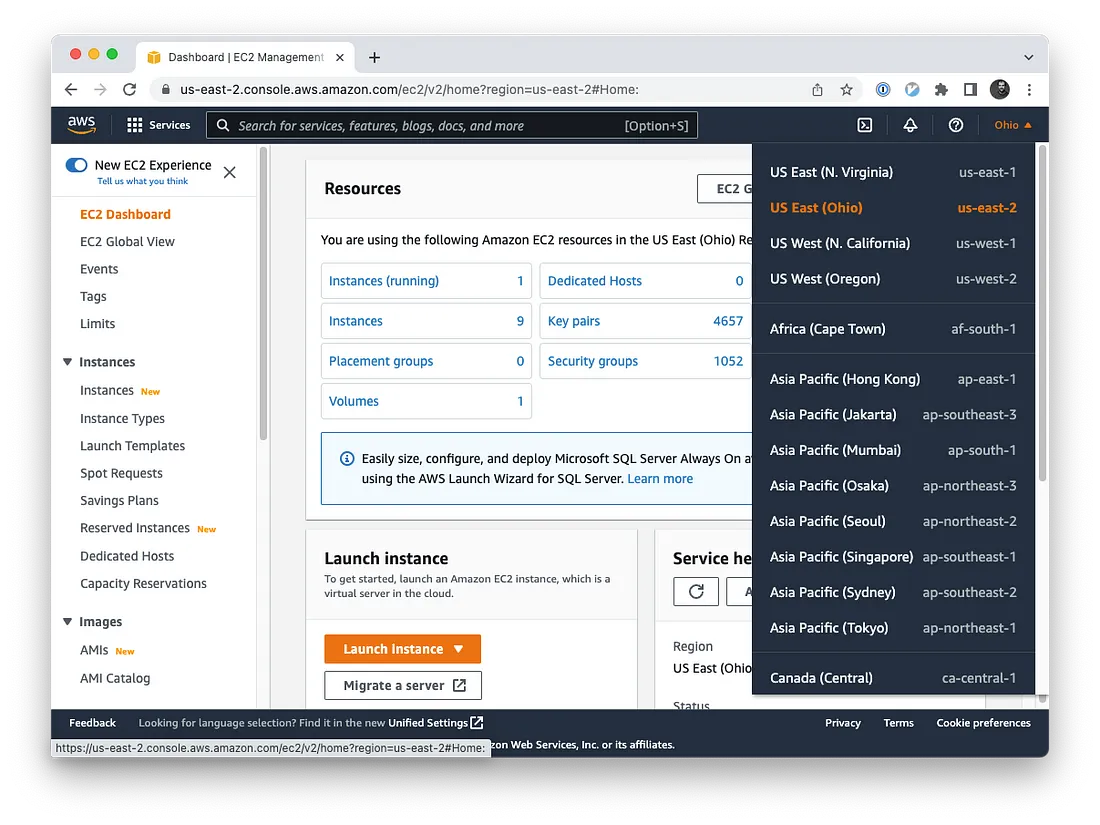
Task: Select Asia Pacific (Seoul) region
Action: (x=893, y=521)
